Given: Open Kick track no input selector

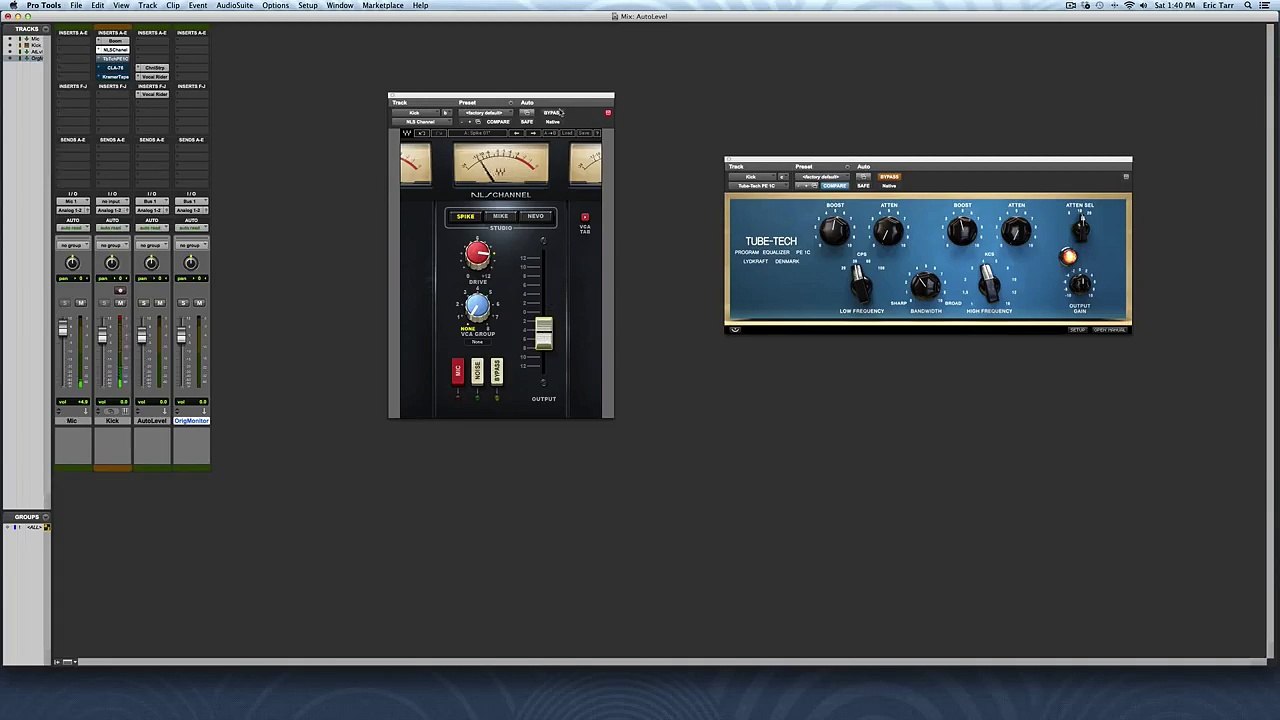Looking at the screenshot, I should [x=112, y=201].
